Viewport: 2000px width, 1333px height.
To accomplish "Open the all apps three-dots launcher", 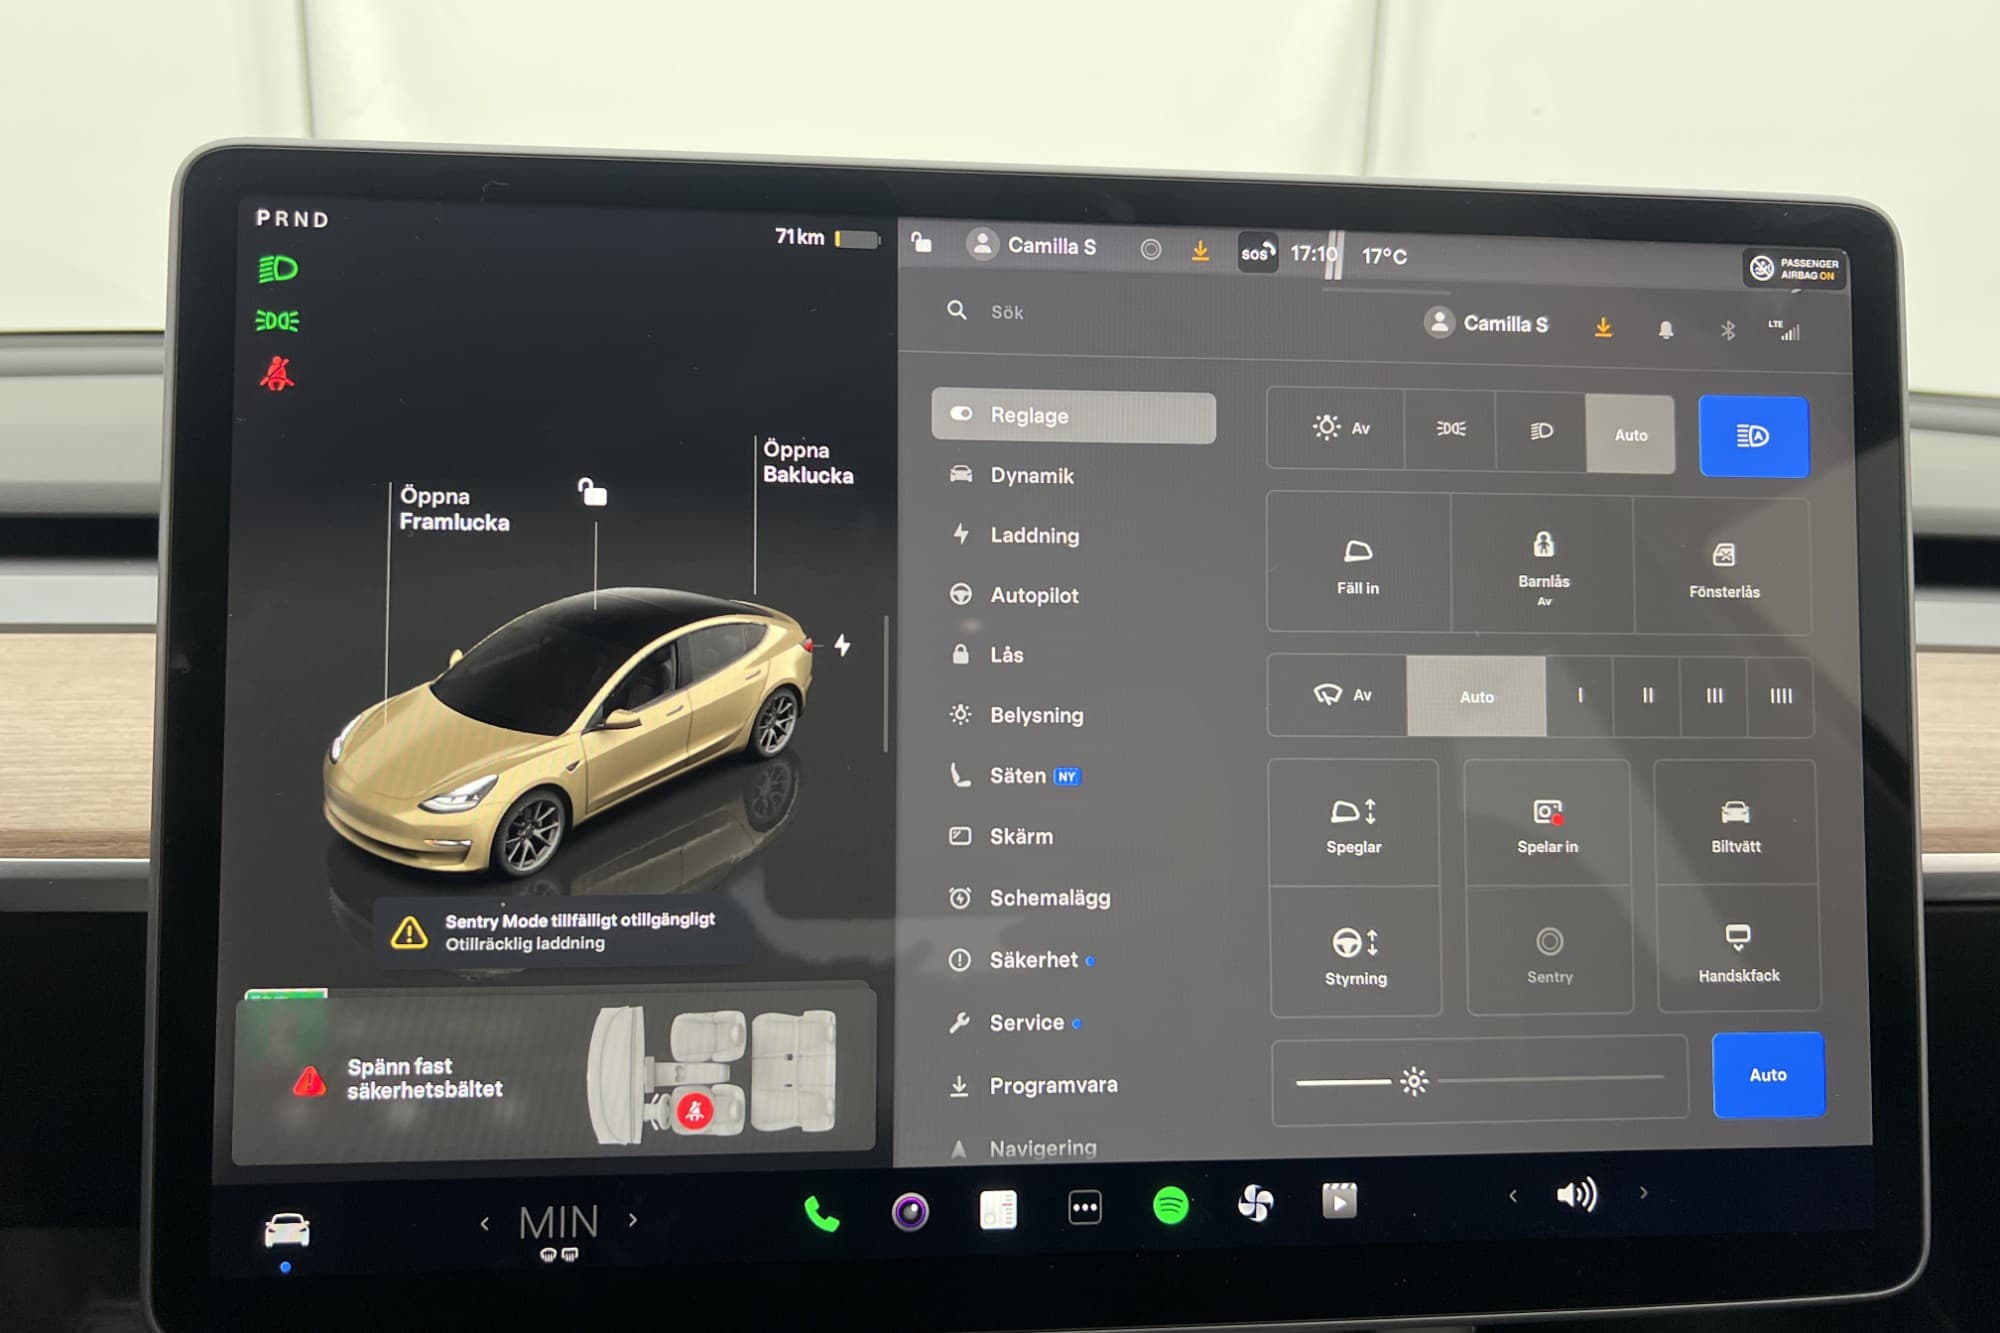I will click(x=1085, y=1207).
